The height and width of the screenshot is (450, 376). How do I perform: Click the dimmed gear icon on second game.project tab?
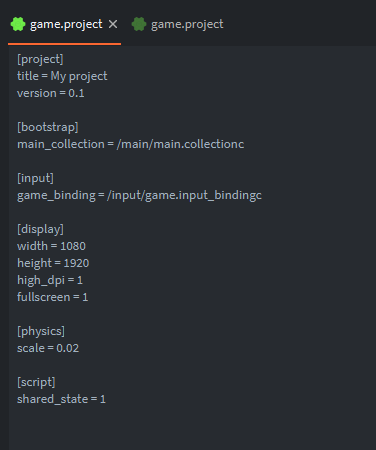coord(139,24)
